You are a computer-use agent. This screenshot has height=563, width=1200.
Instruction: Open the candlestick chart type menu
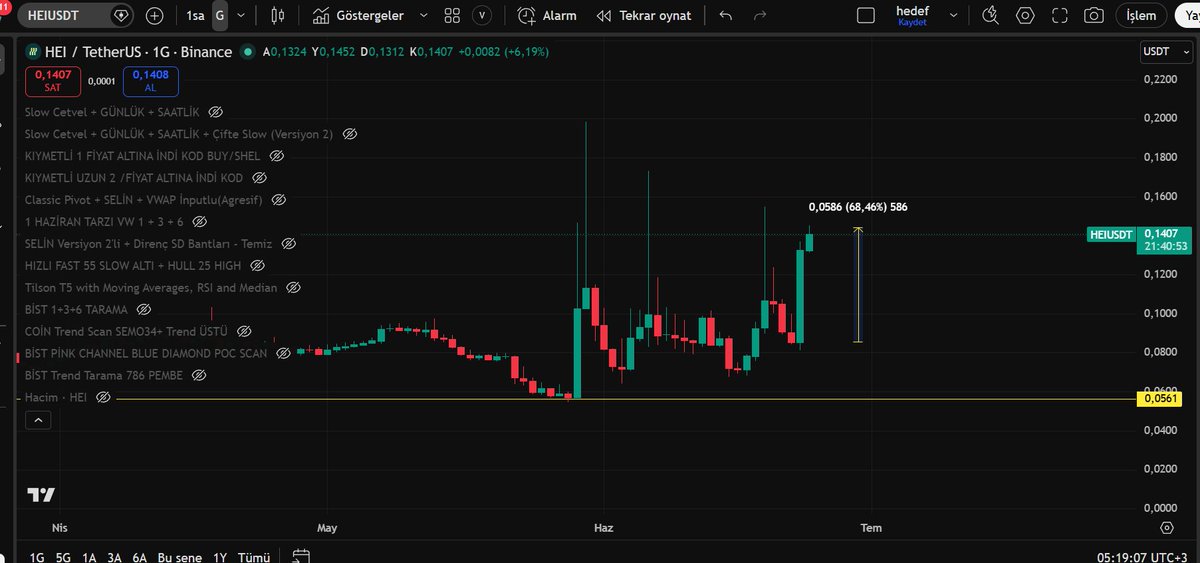[x=278, y=16]
